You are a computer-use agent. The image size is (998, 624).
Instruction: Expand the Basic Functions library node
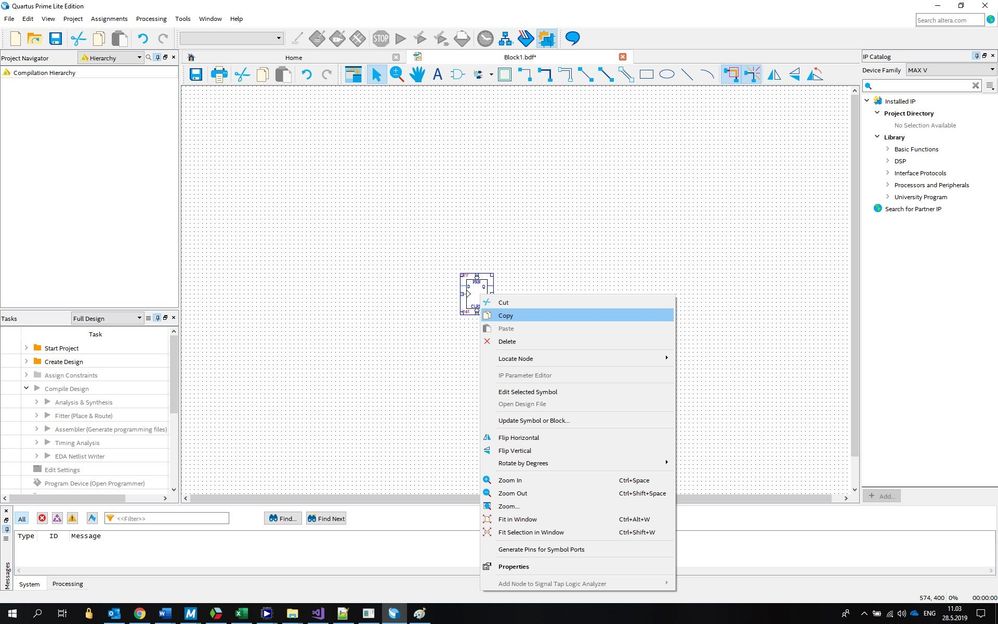click(x=887, y=149)
